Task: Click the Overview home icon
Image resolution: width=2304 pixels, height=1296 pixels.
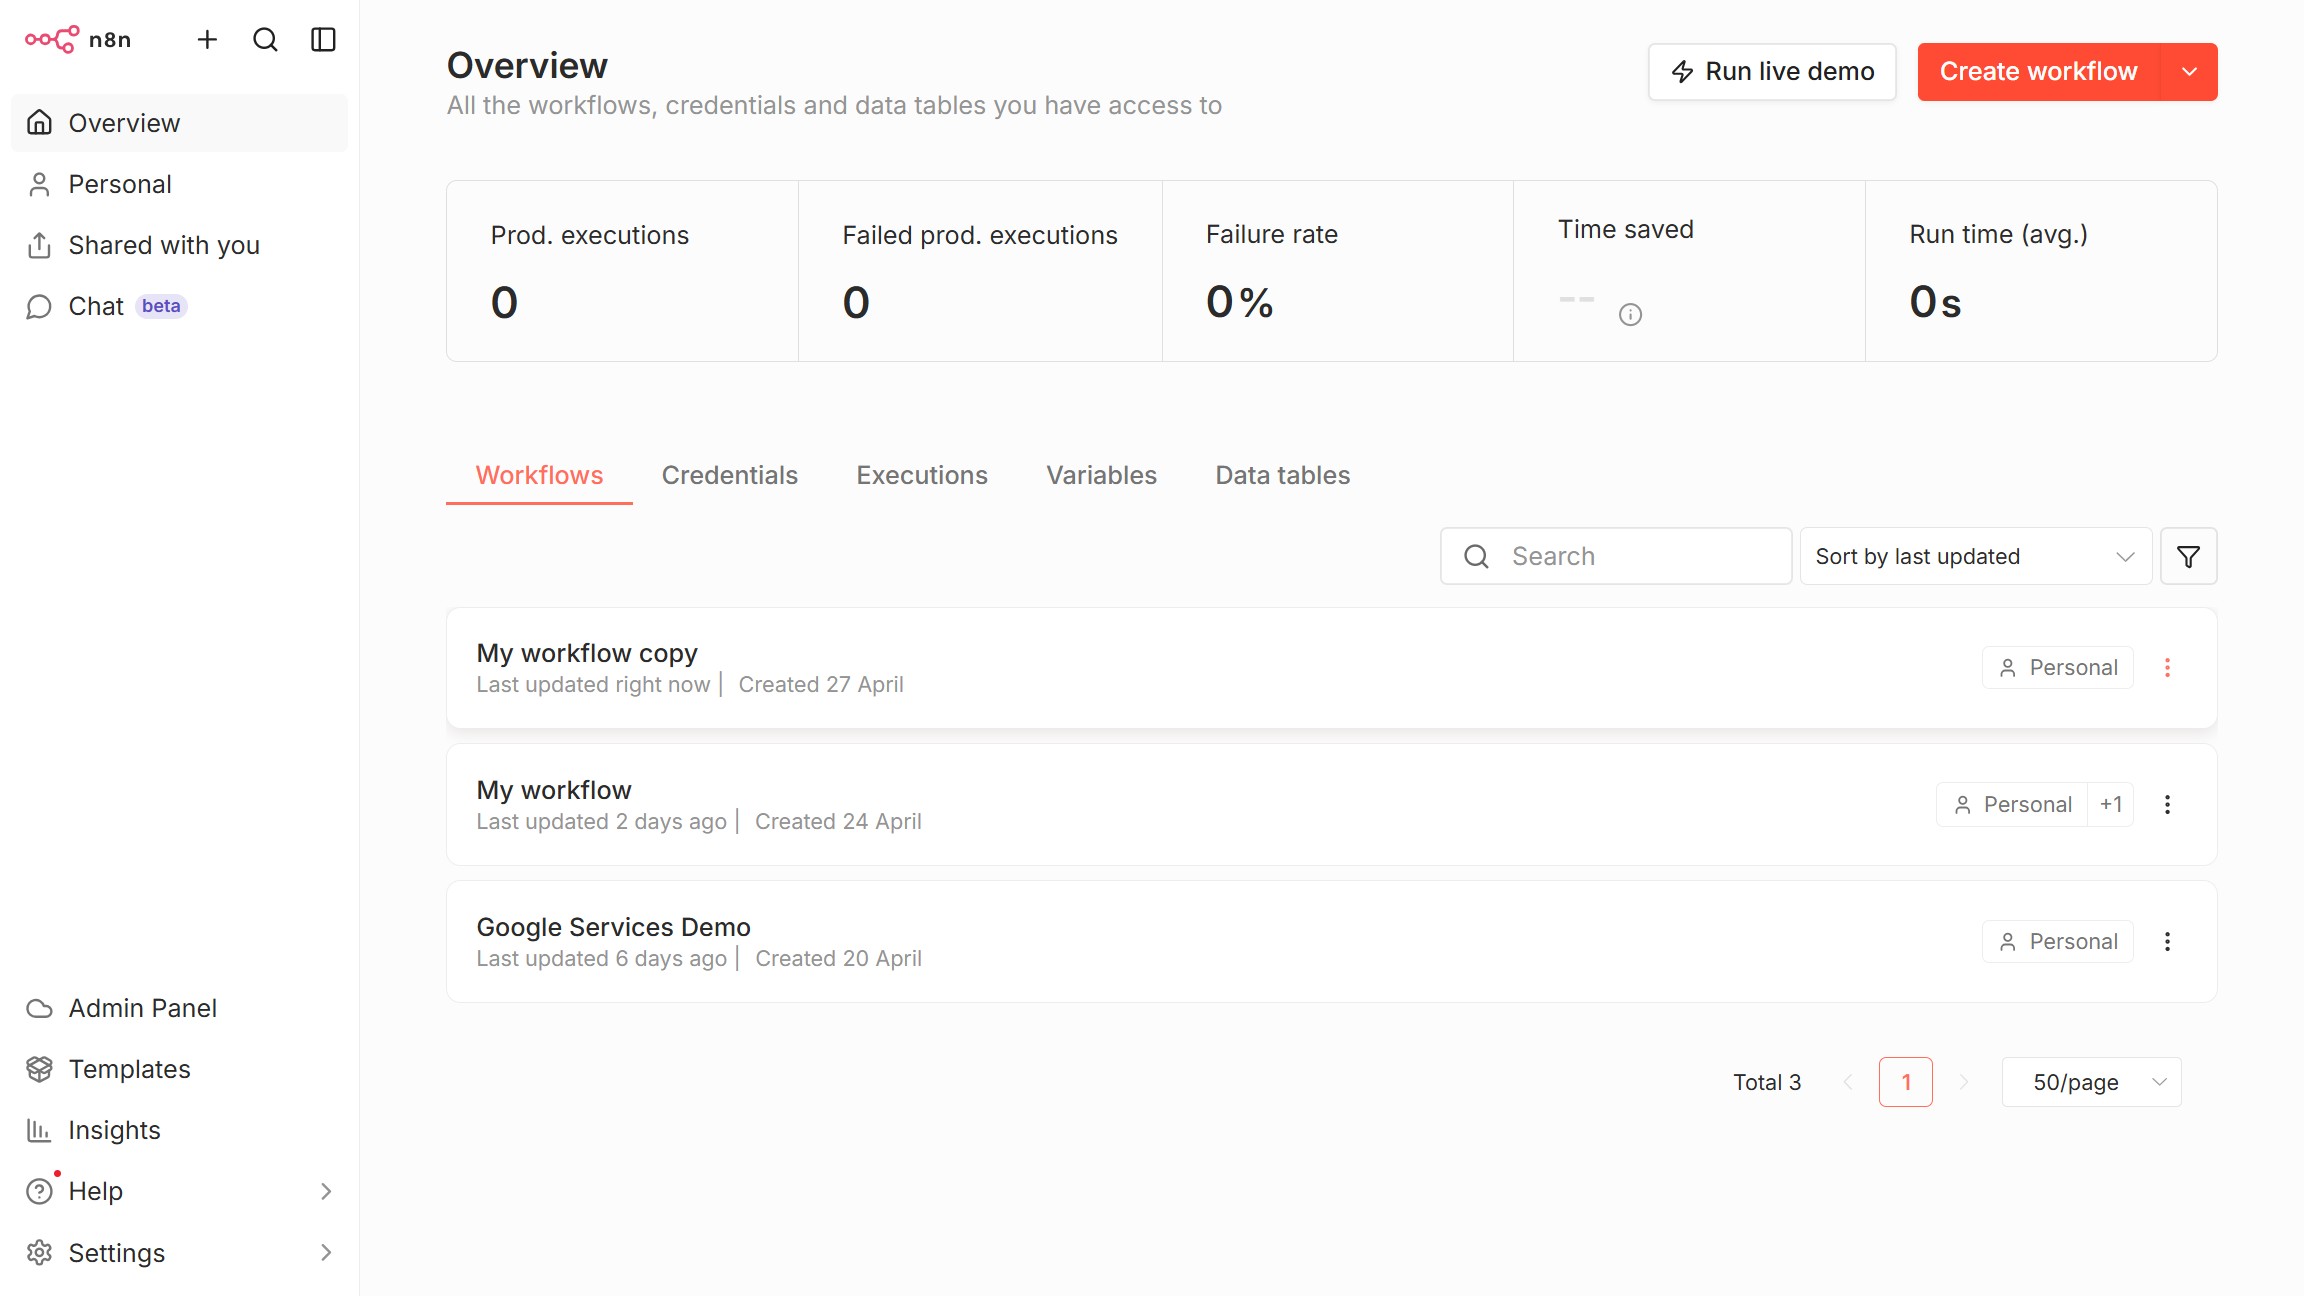Action: pyautogui.click(x=39, y=123)
